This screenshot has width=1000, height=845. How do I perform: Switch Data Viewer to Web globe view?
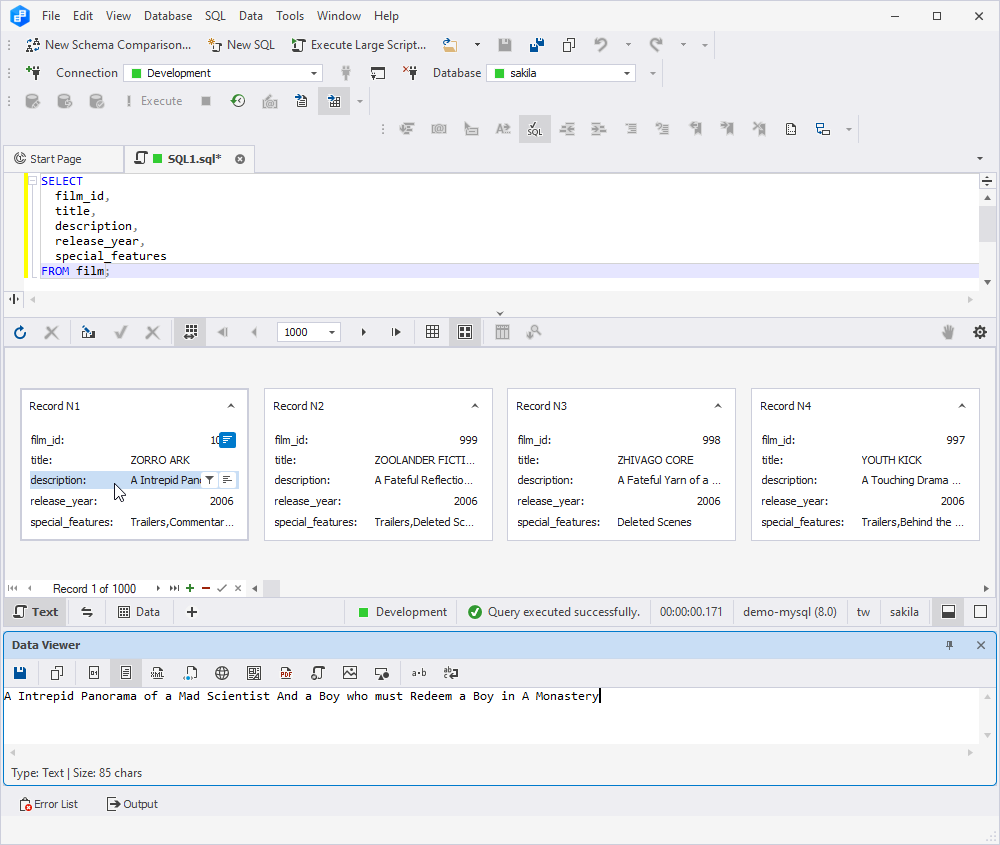[222, 673]
